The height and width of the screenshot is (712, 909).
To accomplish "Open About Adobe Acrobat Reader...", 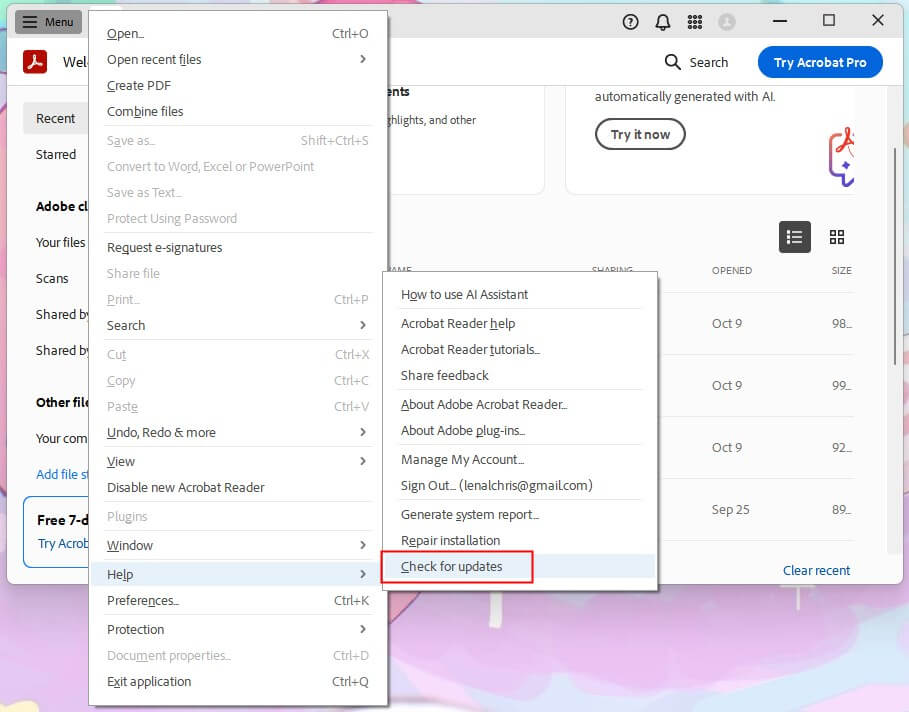I will (520, 405).
